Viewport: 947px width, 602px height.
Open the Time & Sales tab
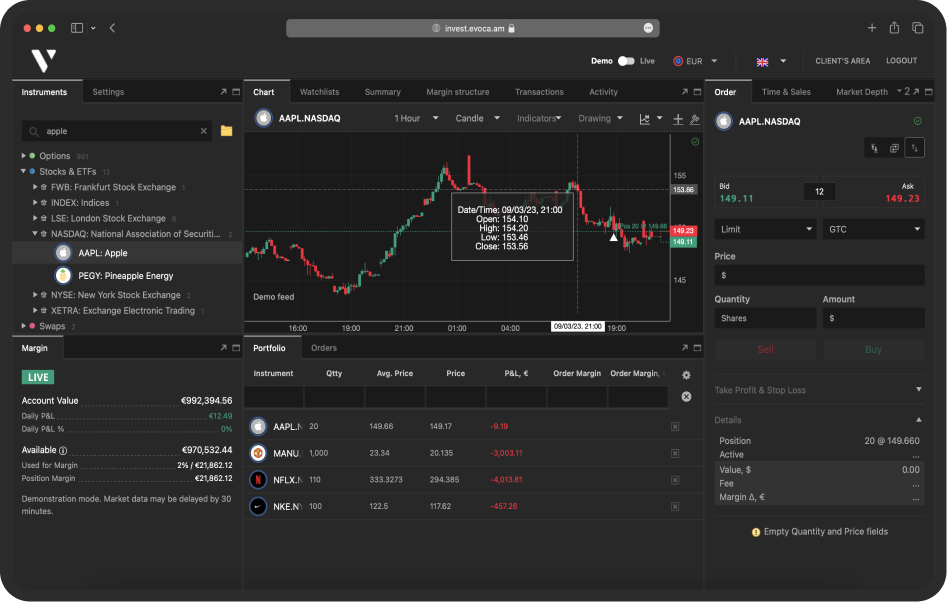tap(786, 92)
